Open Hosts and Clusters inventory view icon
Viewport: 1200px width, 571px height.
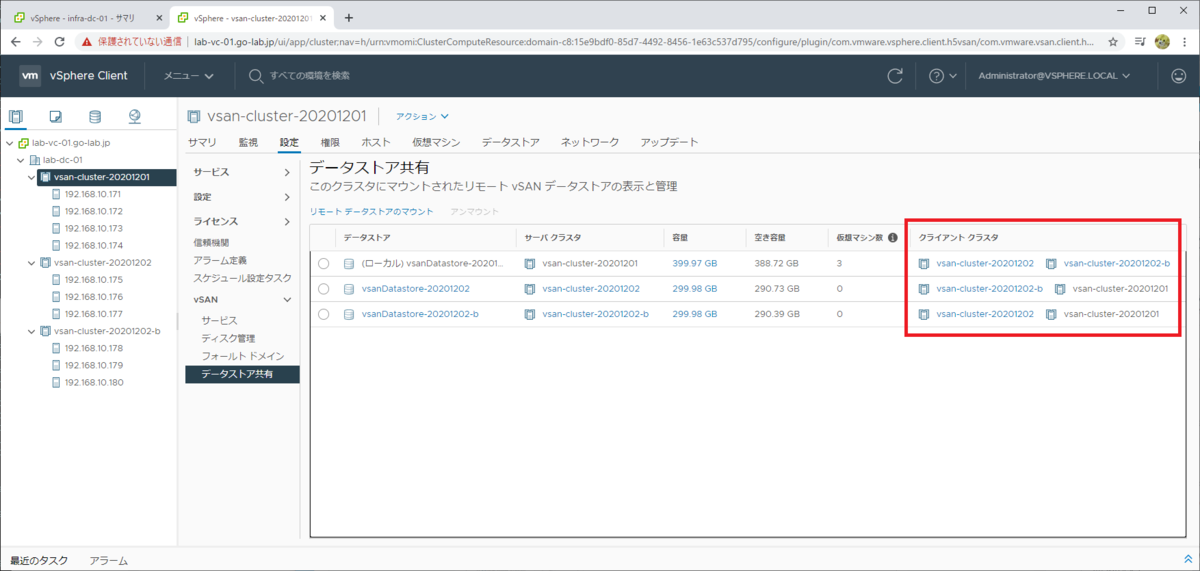point(15,116)
